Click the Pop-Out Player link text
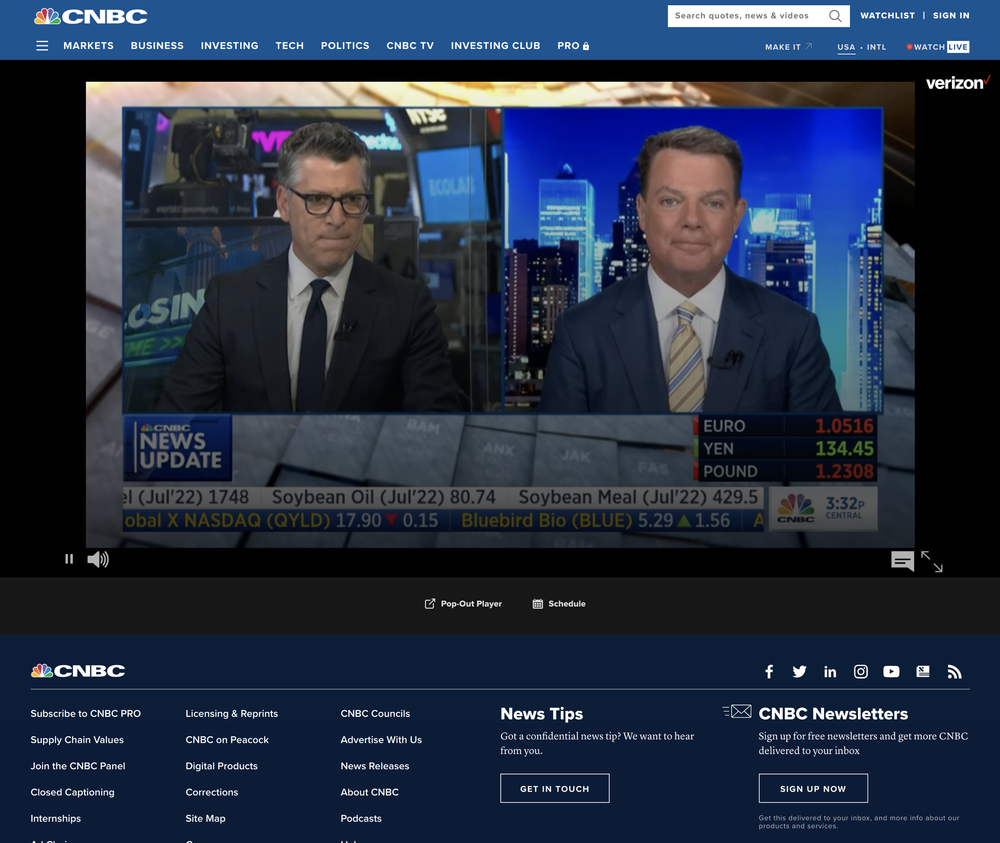Viewport: 1000px width, 843px height. pos(471,603)
